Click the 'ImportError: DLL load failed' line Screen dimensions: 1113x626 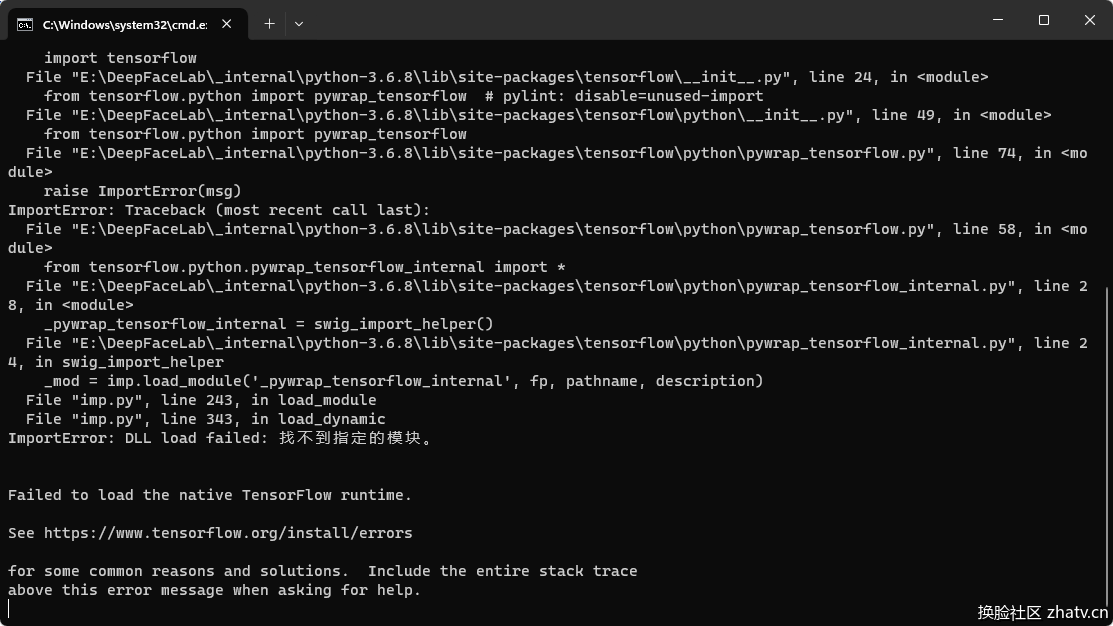[220, 438]
